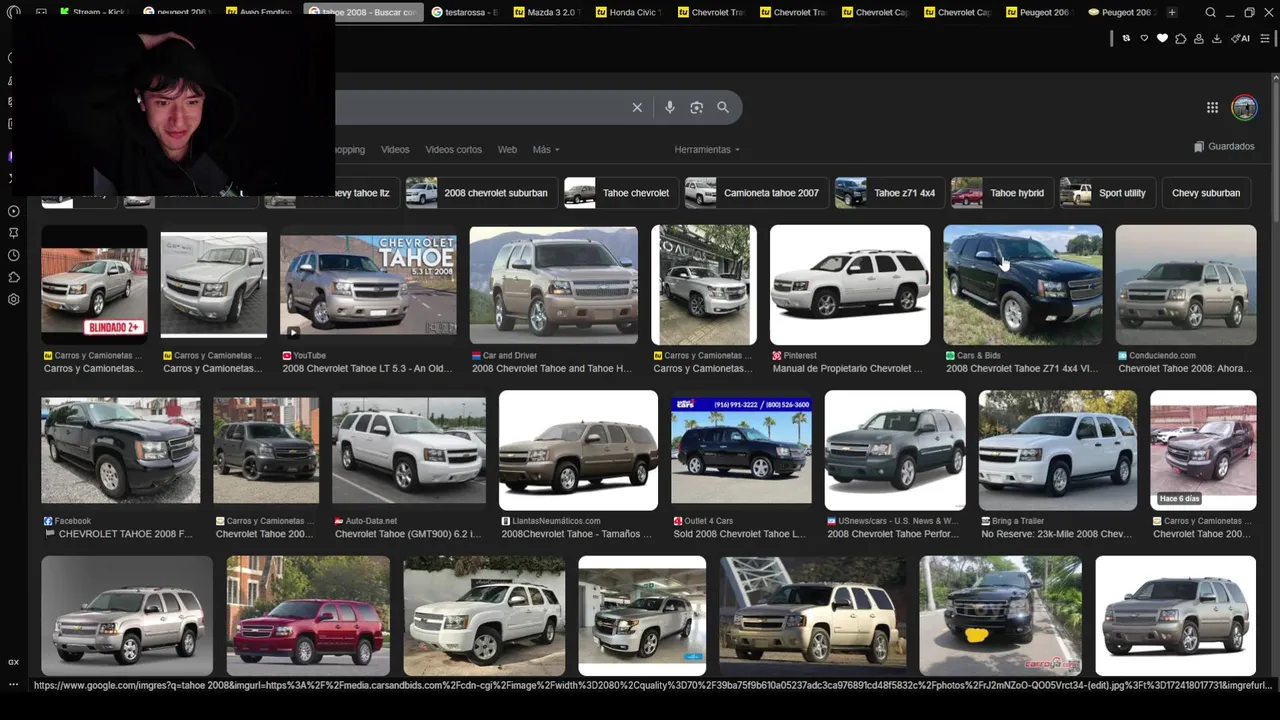Start voice search with the microphone icon

(670, 108)
